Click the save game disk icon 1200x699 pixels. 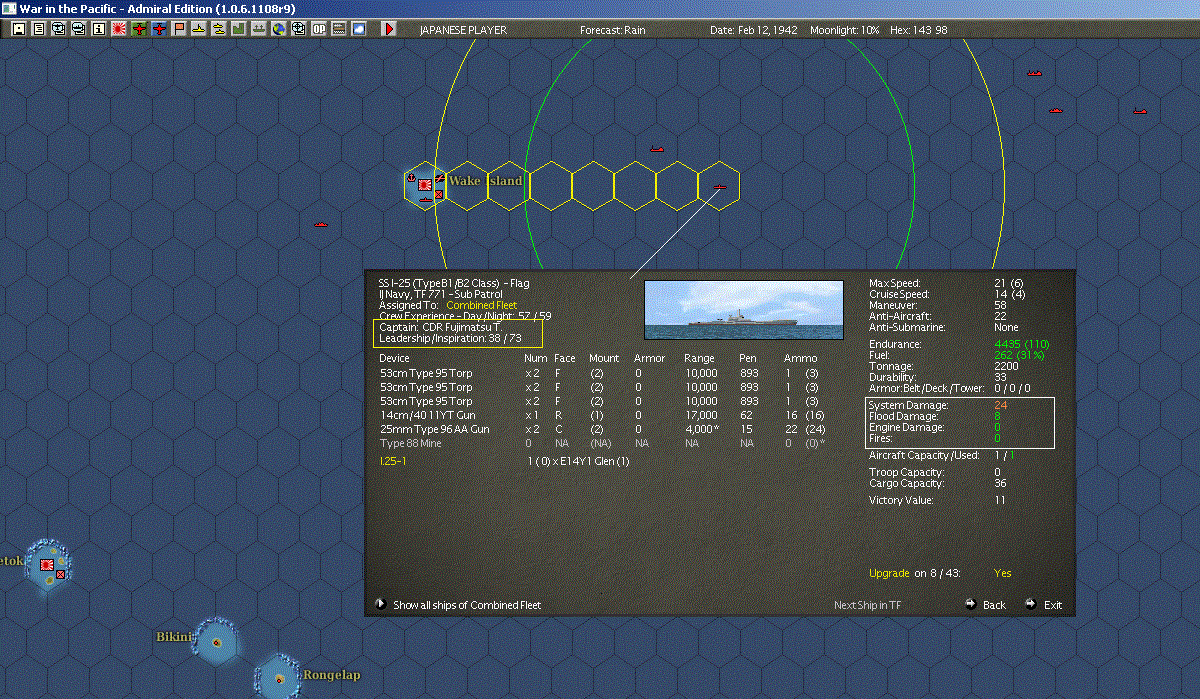tap(18, 29)
